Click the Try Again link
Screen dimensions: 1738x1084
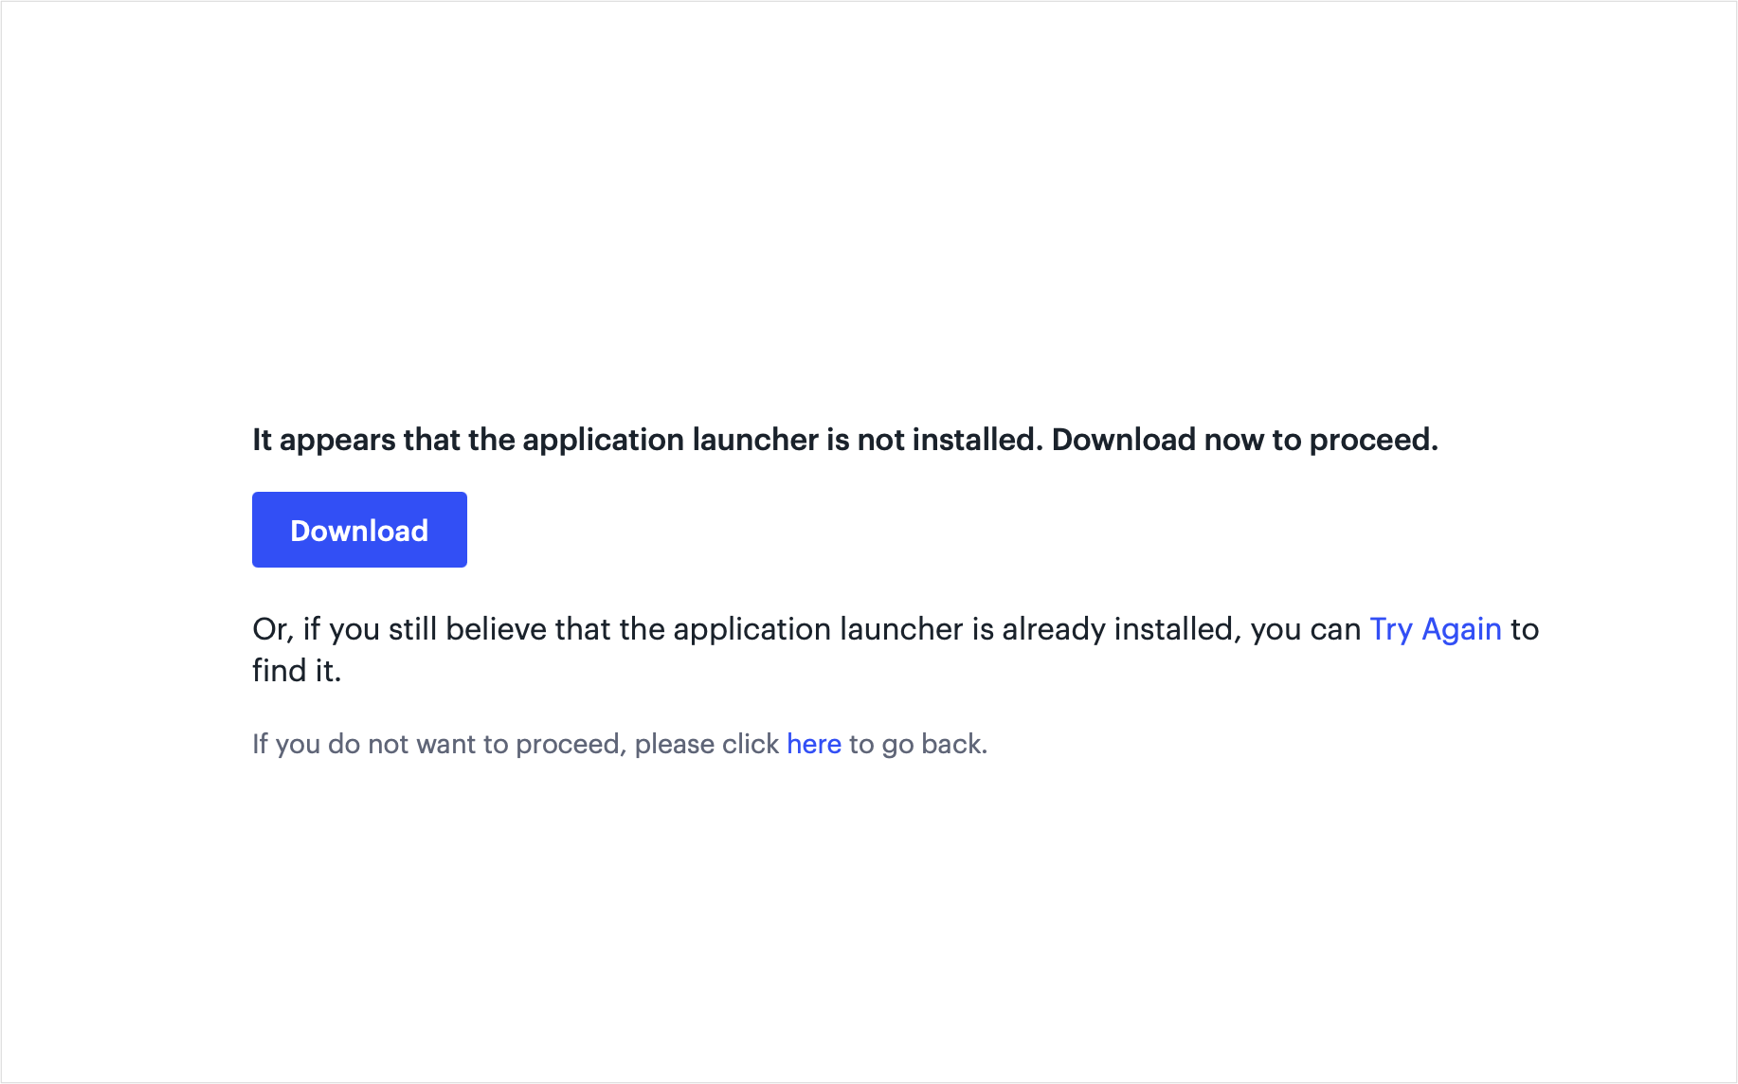1434,629
